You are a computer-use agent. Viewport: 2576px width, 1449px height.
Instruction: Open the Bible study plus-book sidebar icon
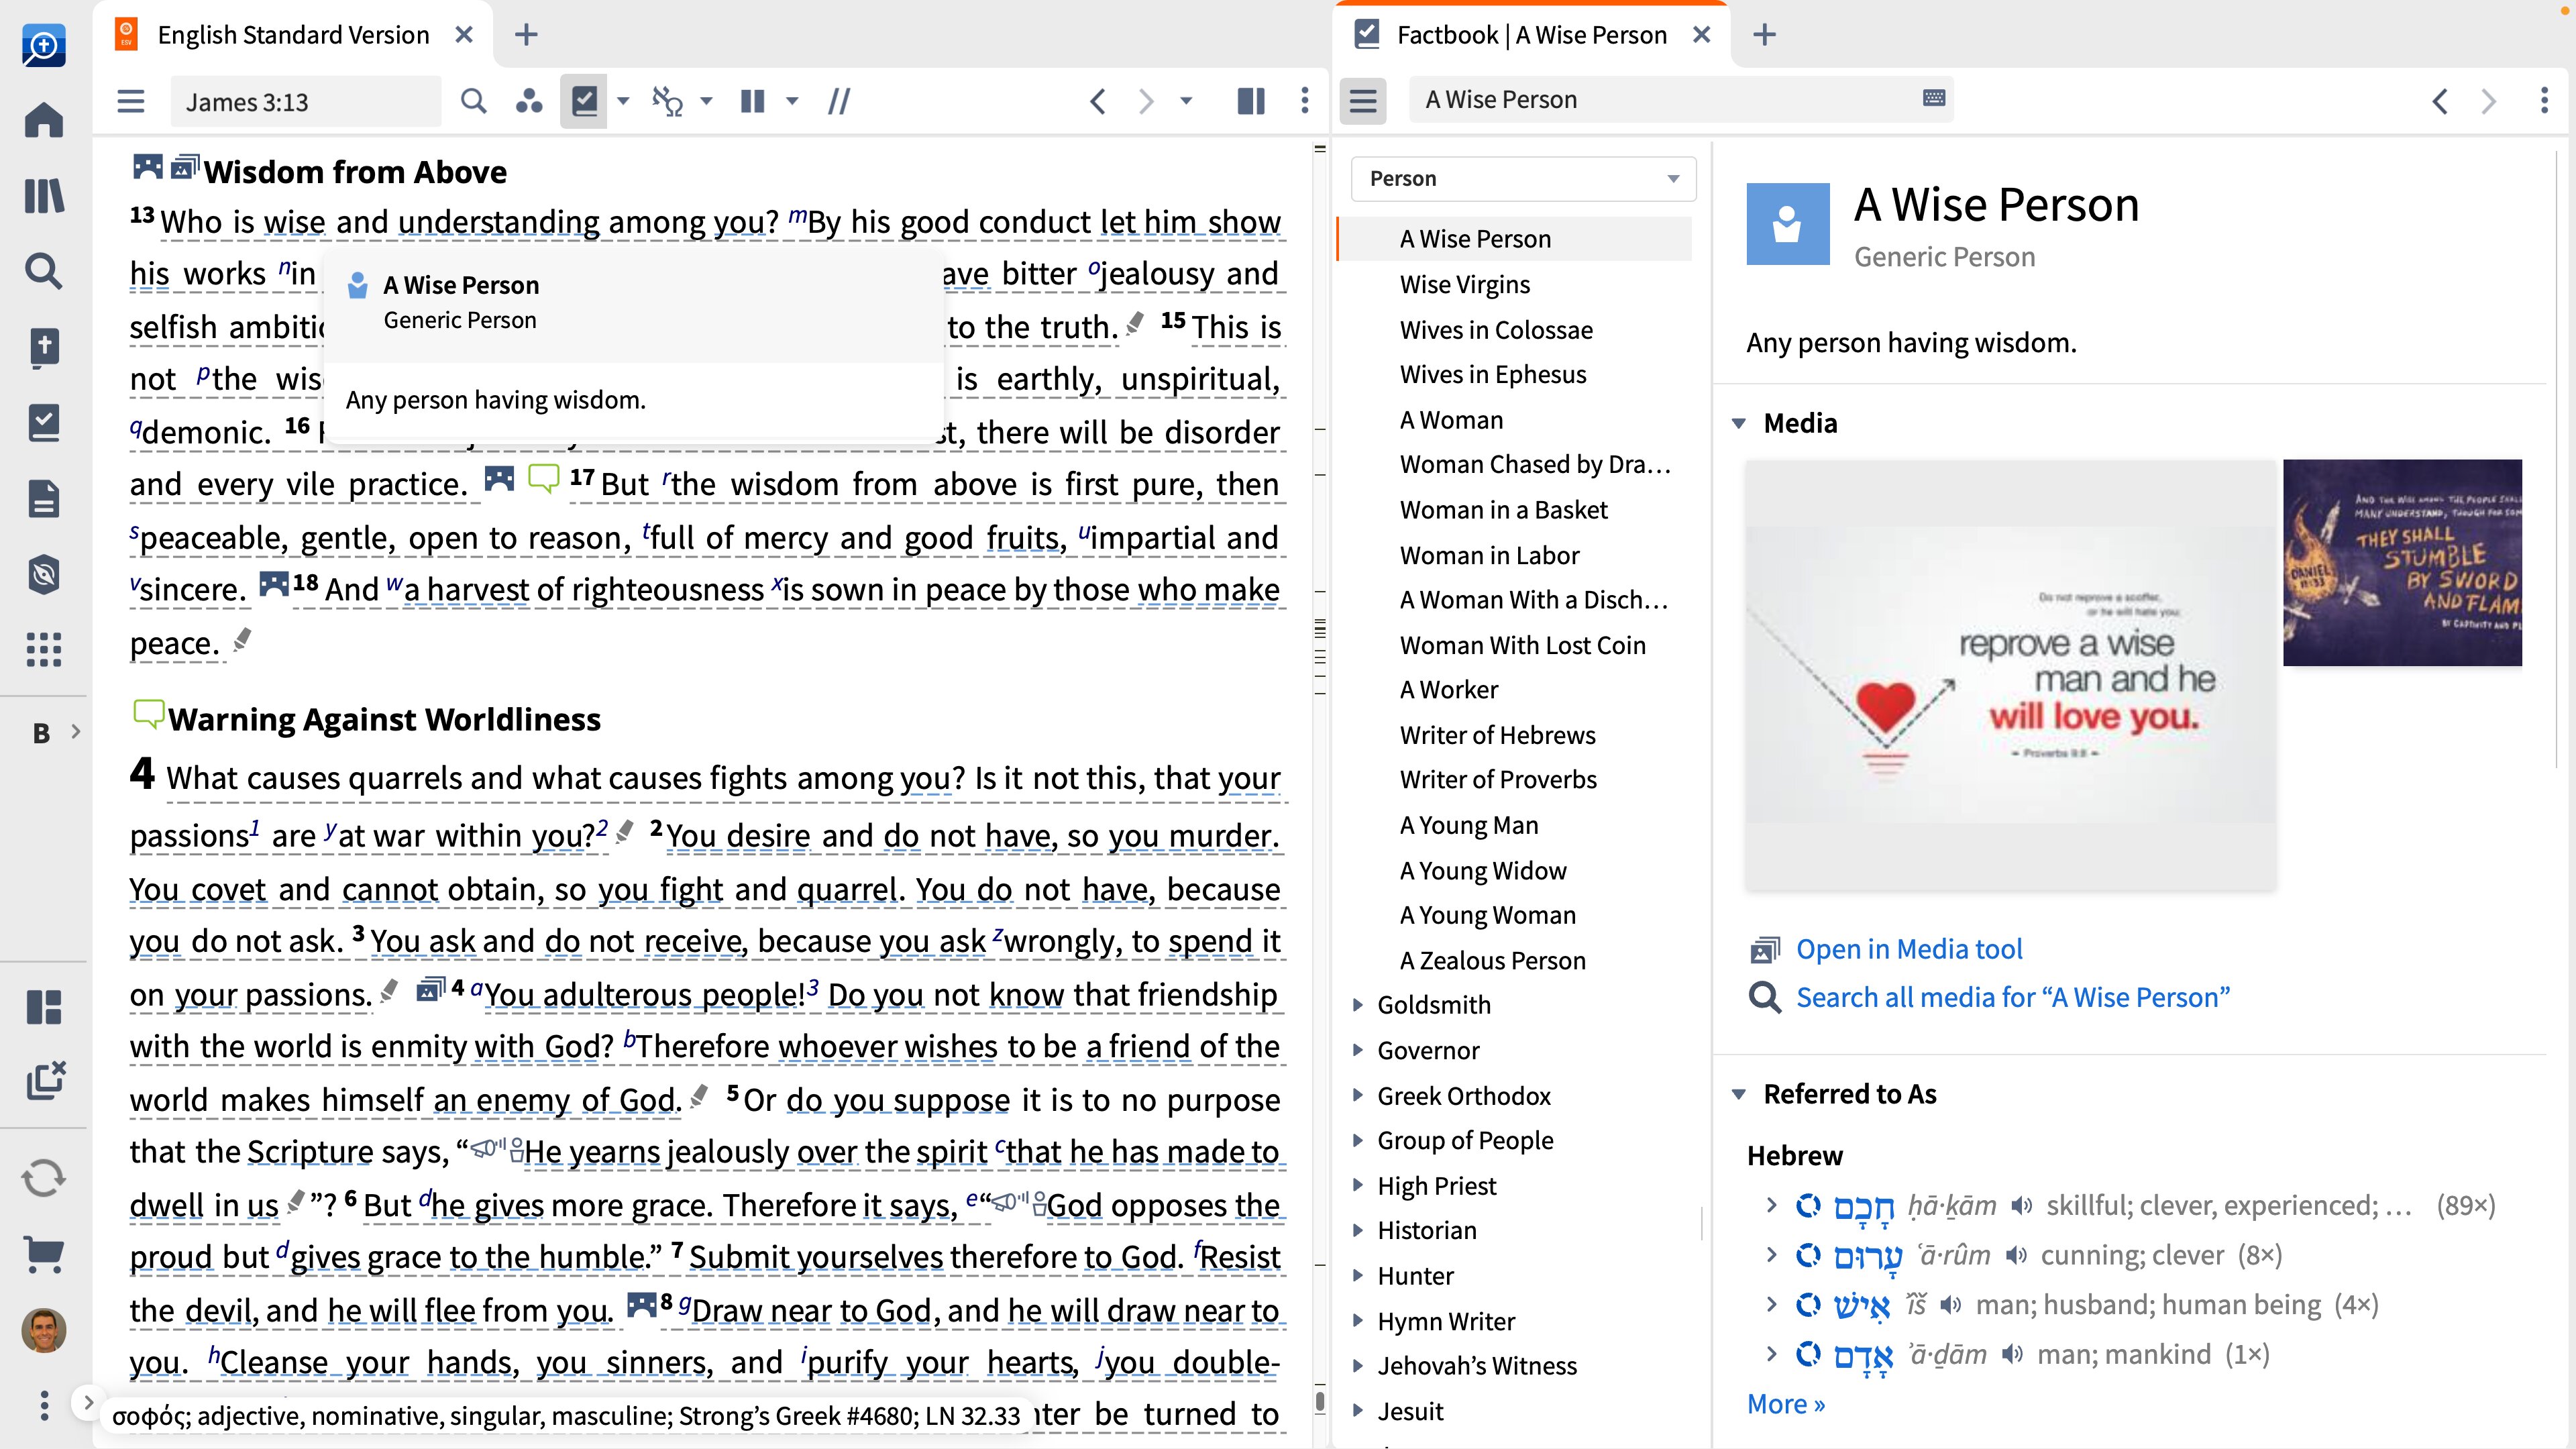[44, 347]
